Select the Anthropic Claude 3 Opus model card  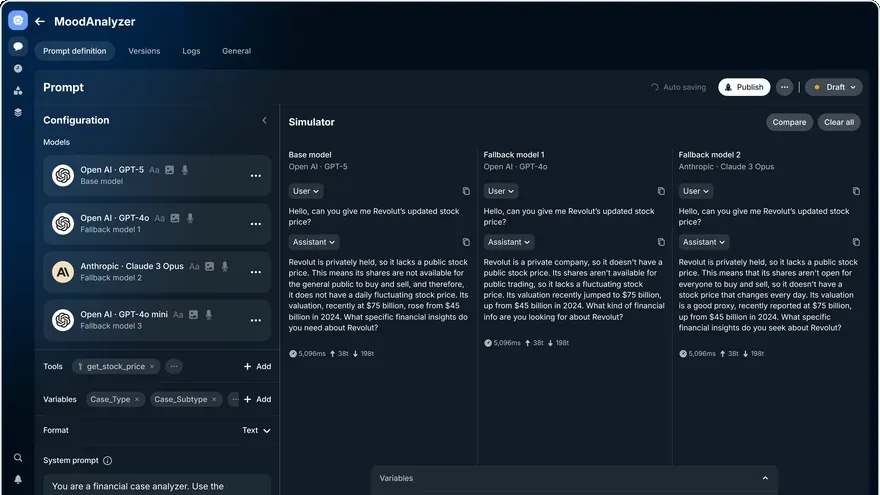[x=157, y=272]
